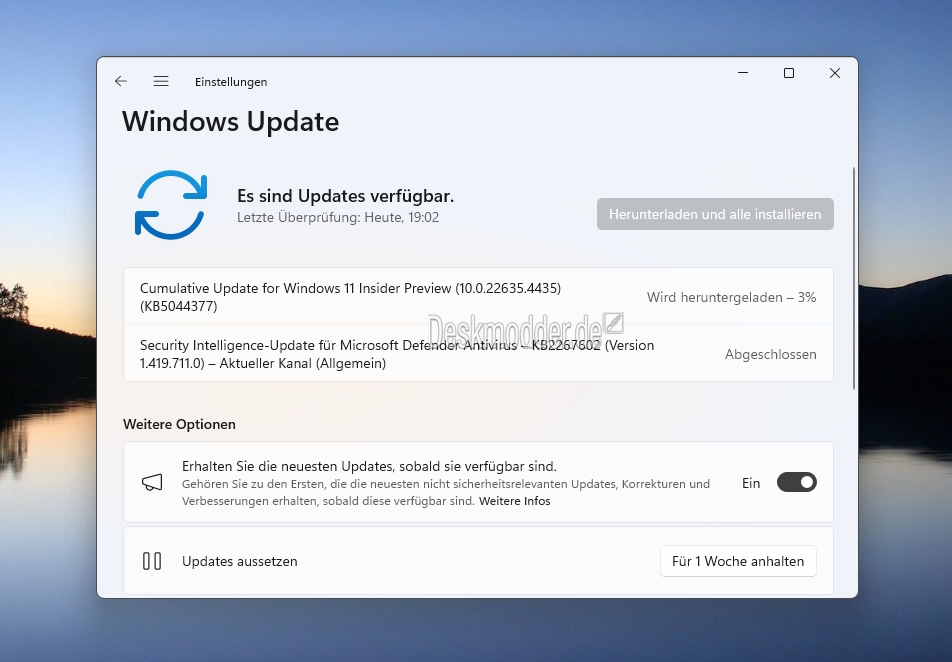Minimize the Einstellungen window
Screen dimensions: 952x662
[x=743, y=73]
